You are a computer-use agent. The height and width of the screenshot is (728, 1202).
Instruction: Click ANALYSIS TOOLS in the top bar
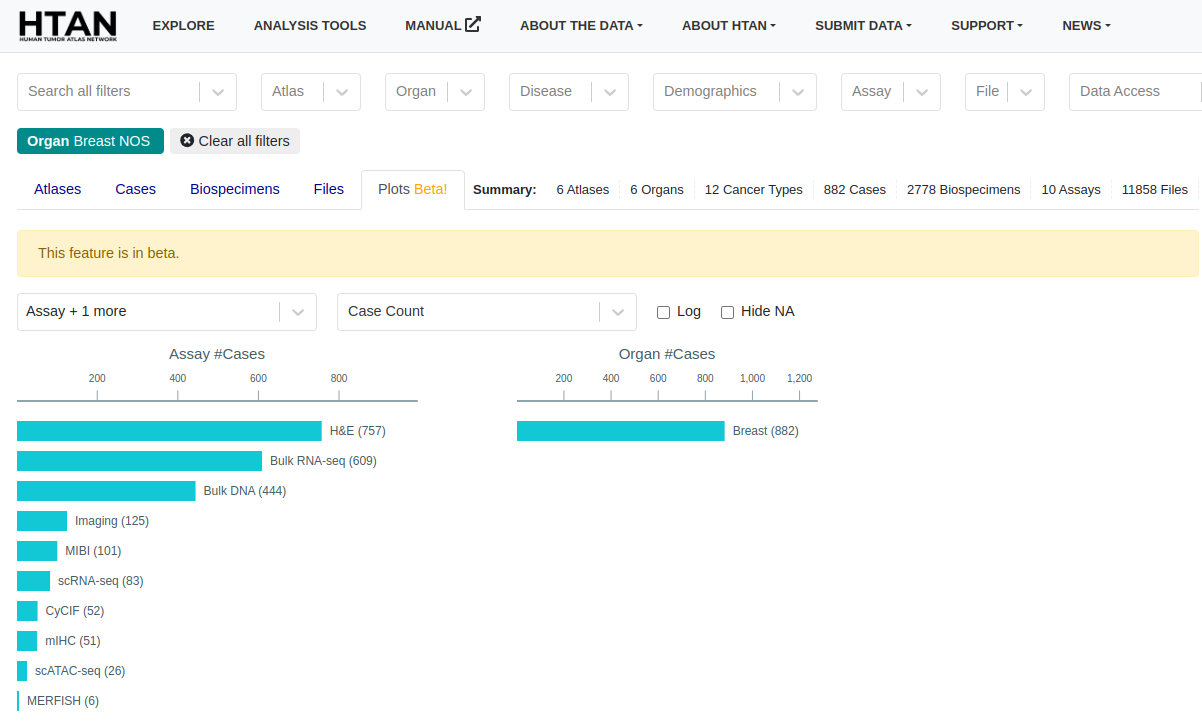[309, 25]
